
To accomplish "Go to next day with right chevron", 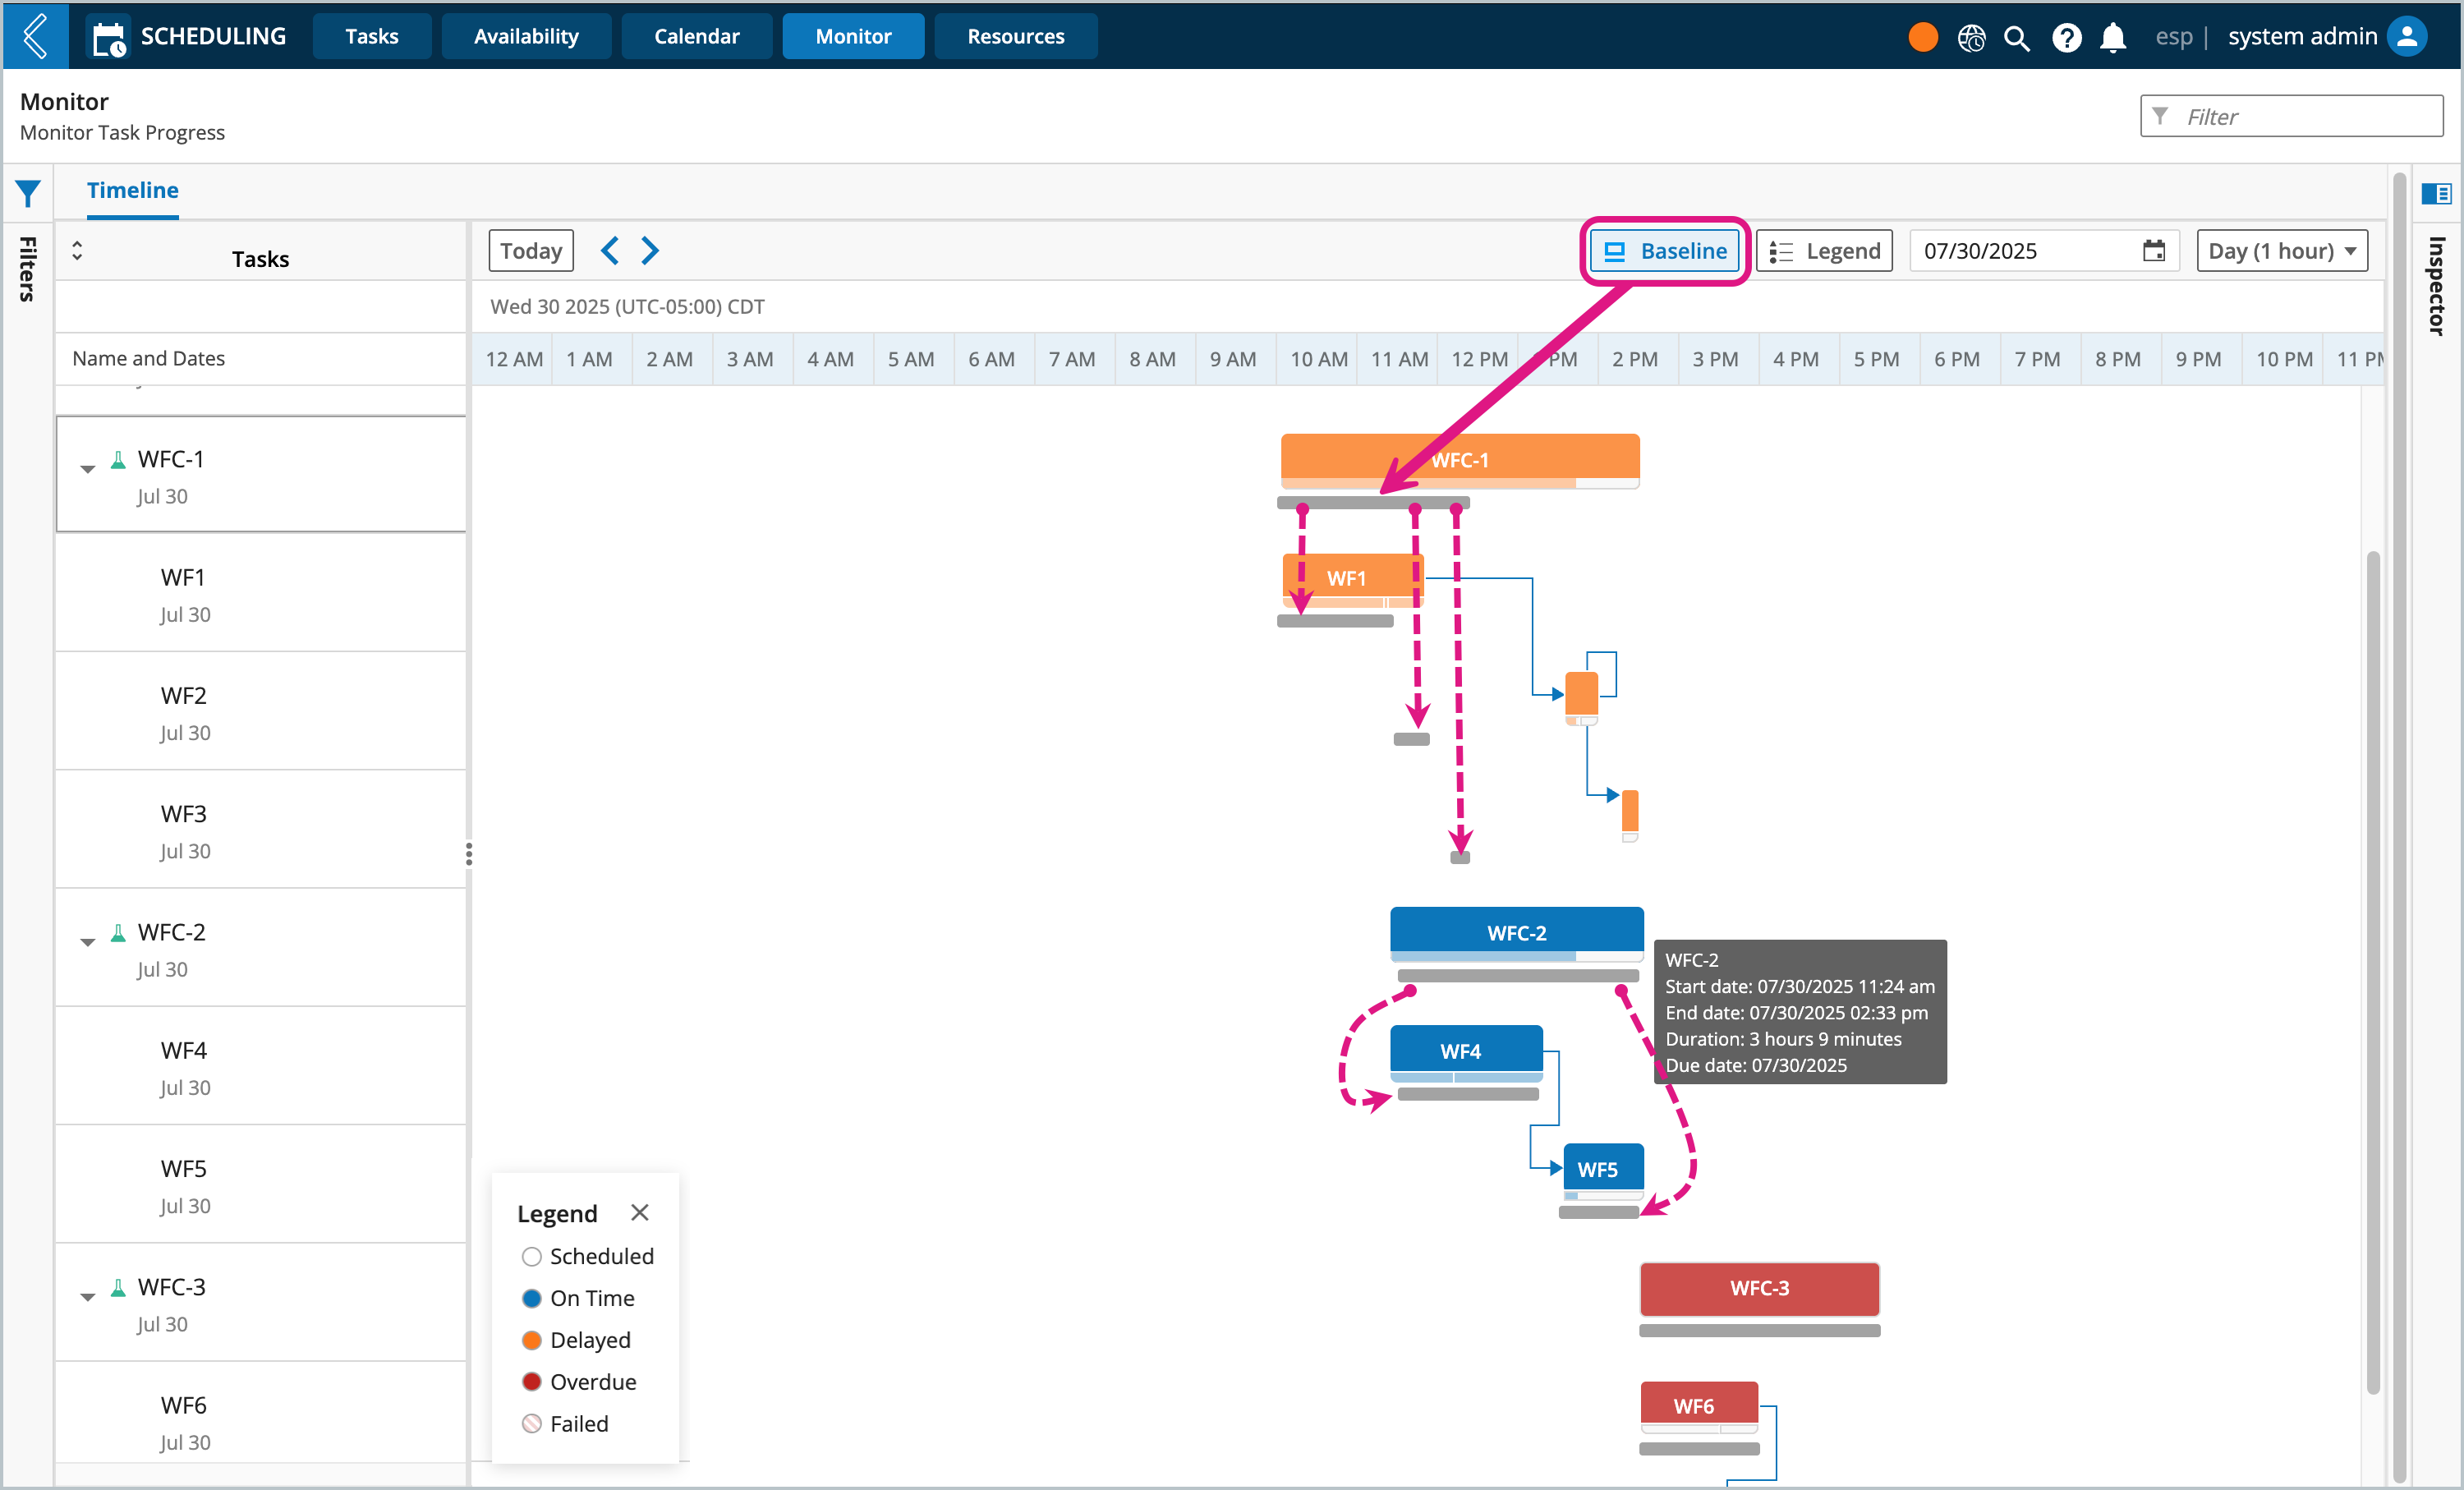I will (x=650, y=250).
